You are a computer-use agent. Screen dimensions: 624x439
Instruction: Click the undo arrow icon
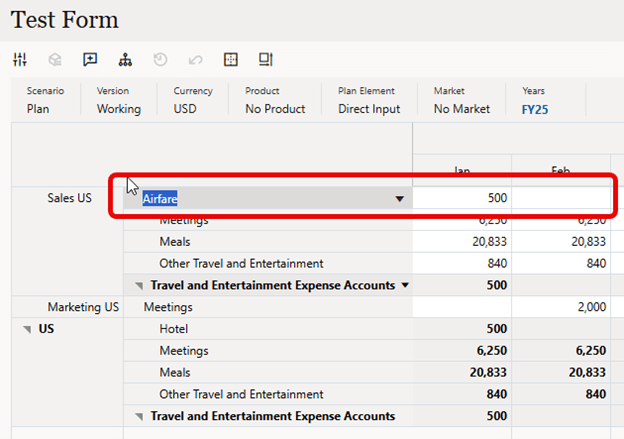(x=195, y=59)
